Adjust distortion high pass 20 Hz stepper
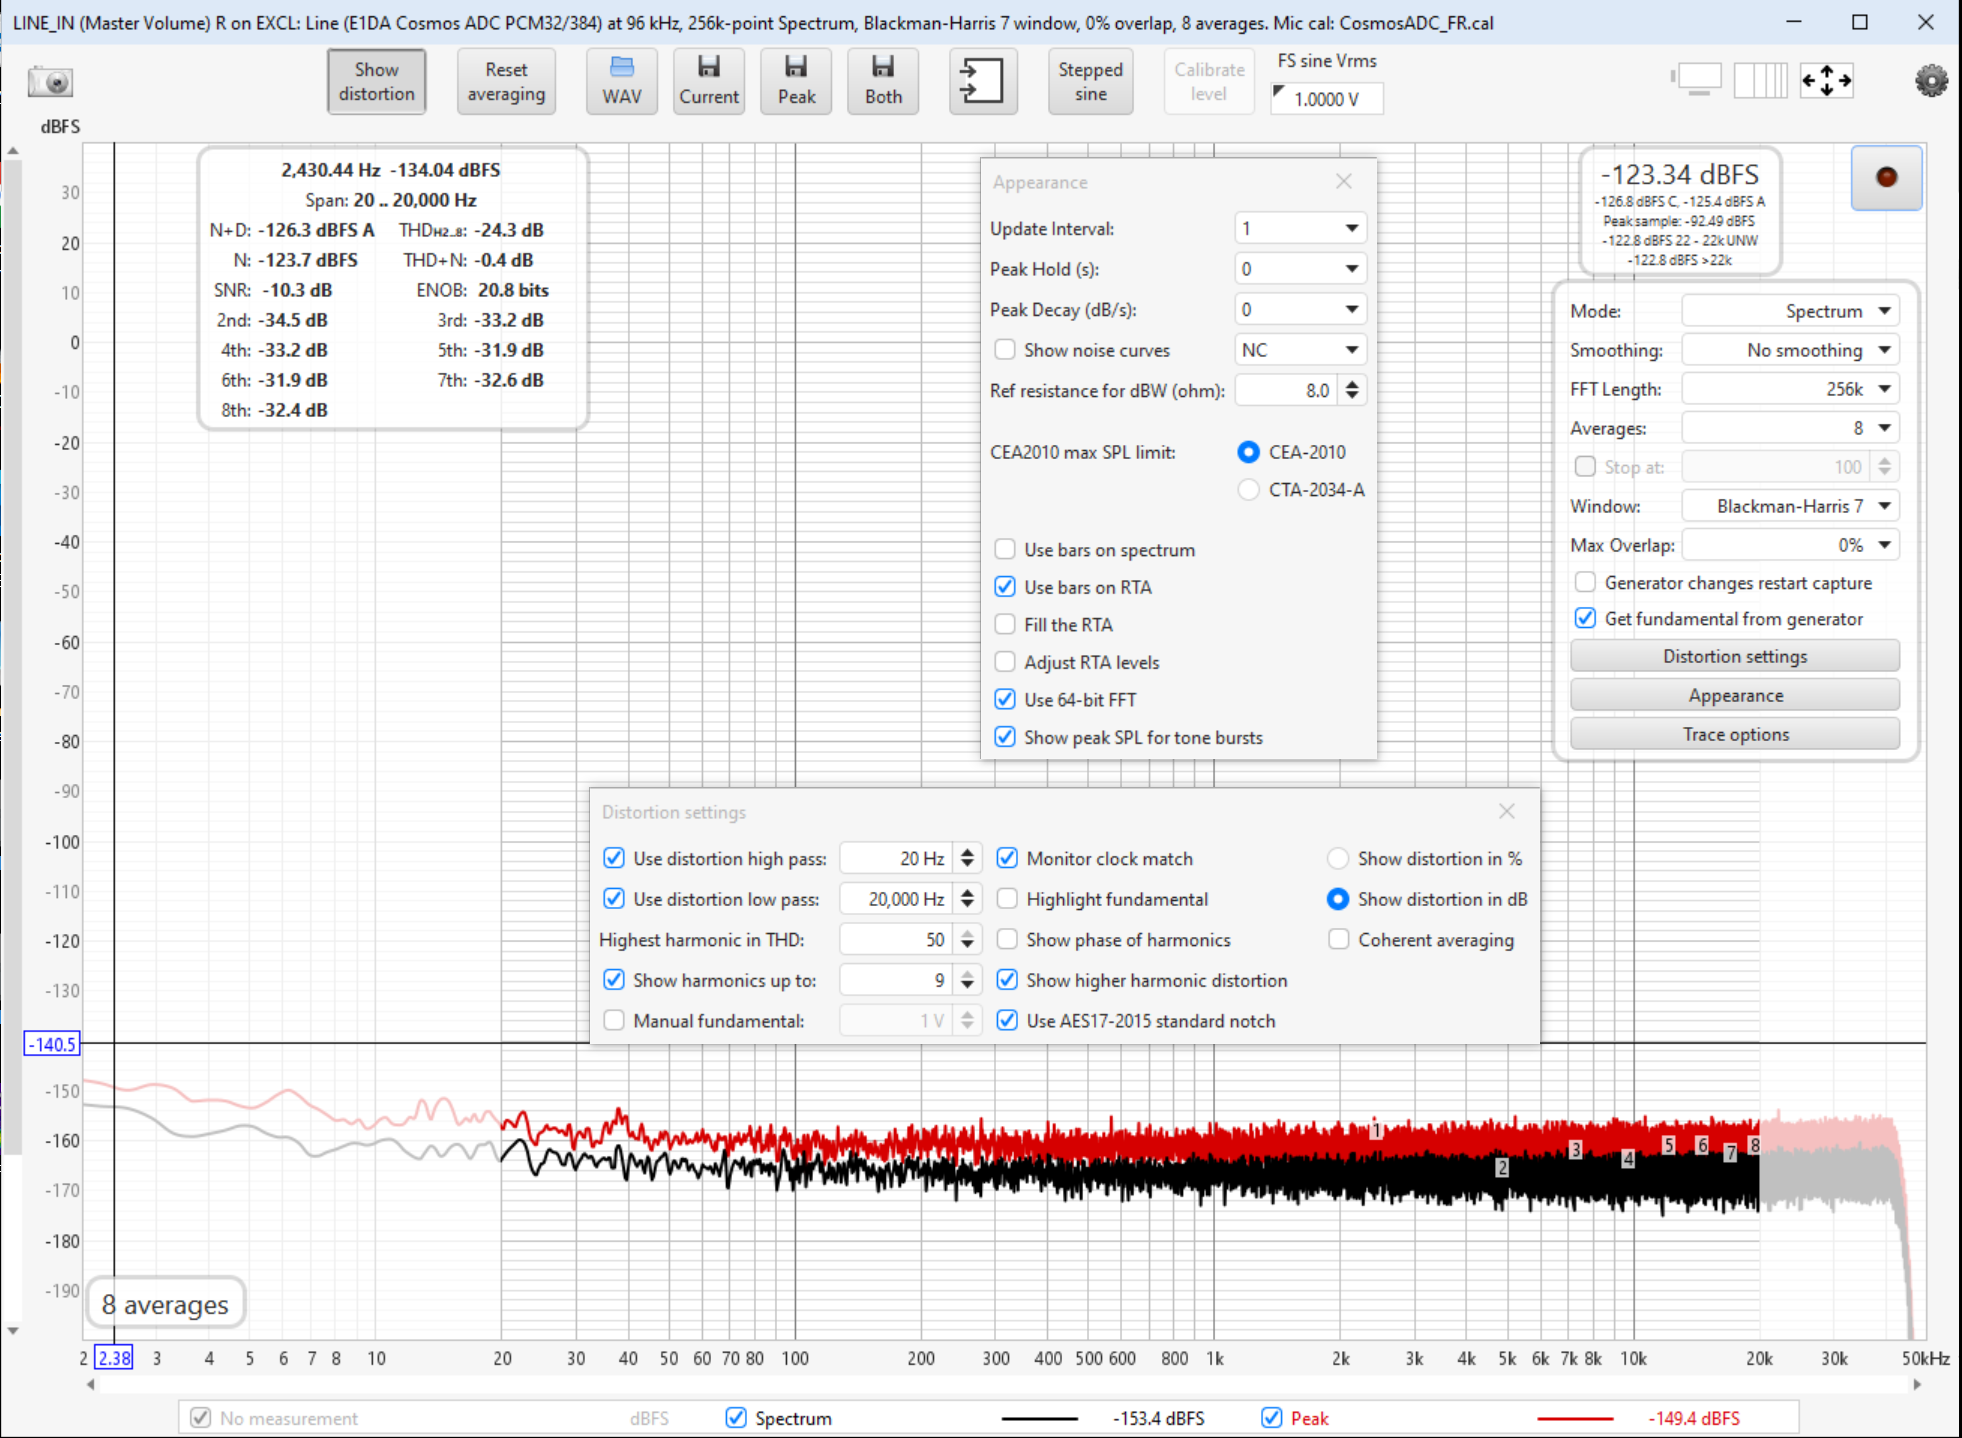The image size is (1962, 1438). (x=967, y=859)
